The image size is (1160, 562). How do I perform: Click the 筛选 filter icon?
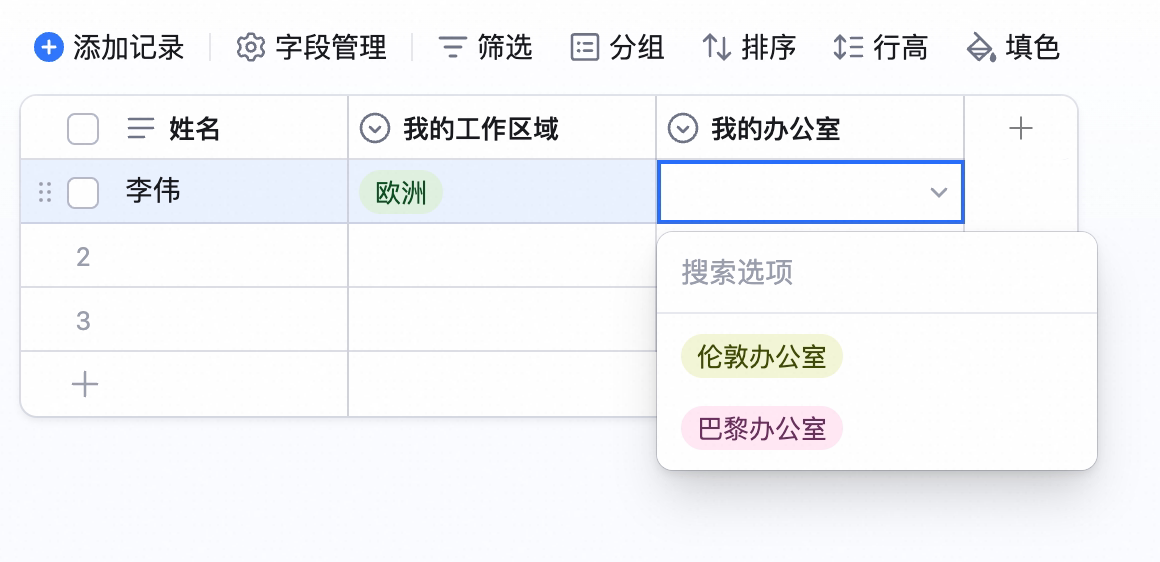[452, 48]
